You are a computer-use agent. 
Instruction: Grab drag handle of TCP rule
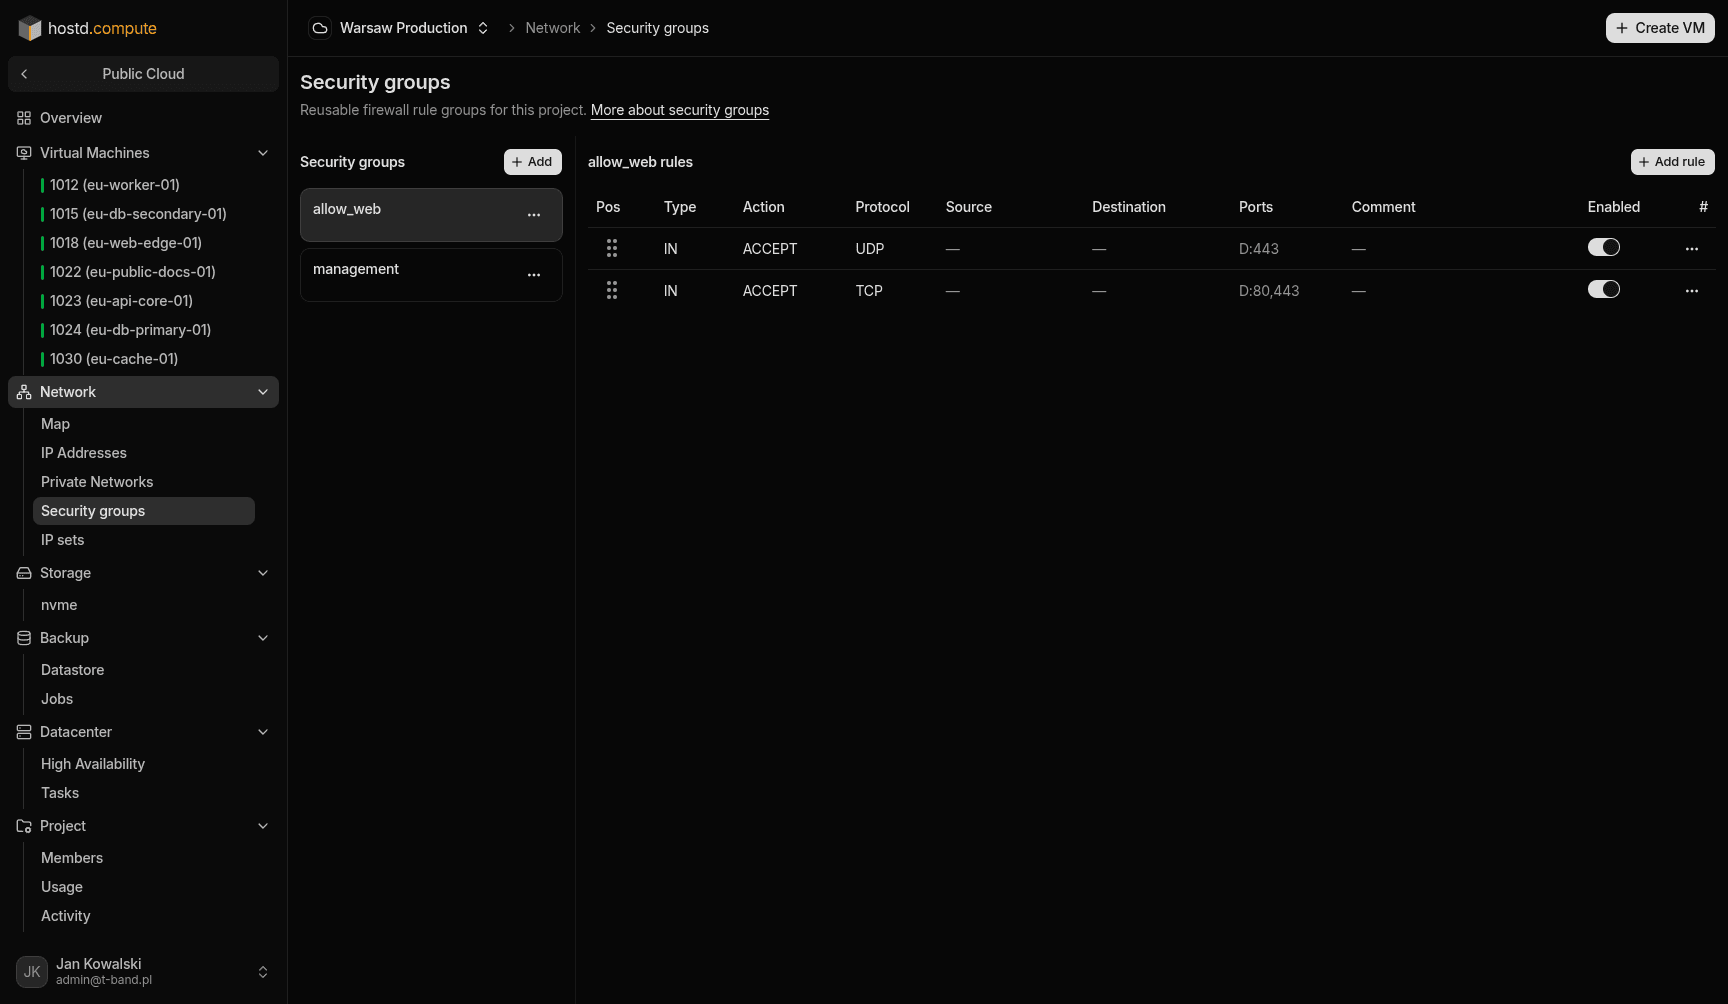(x=612, y=290)
